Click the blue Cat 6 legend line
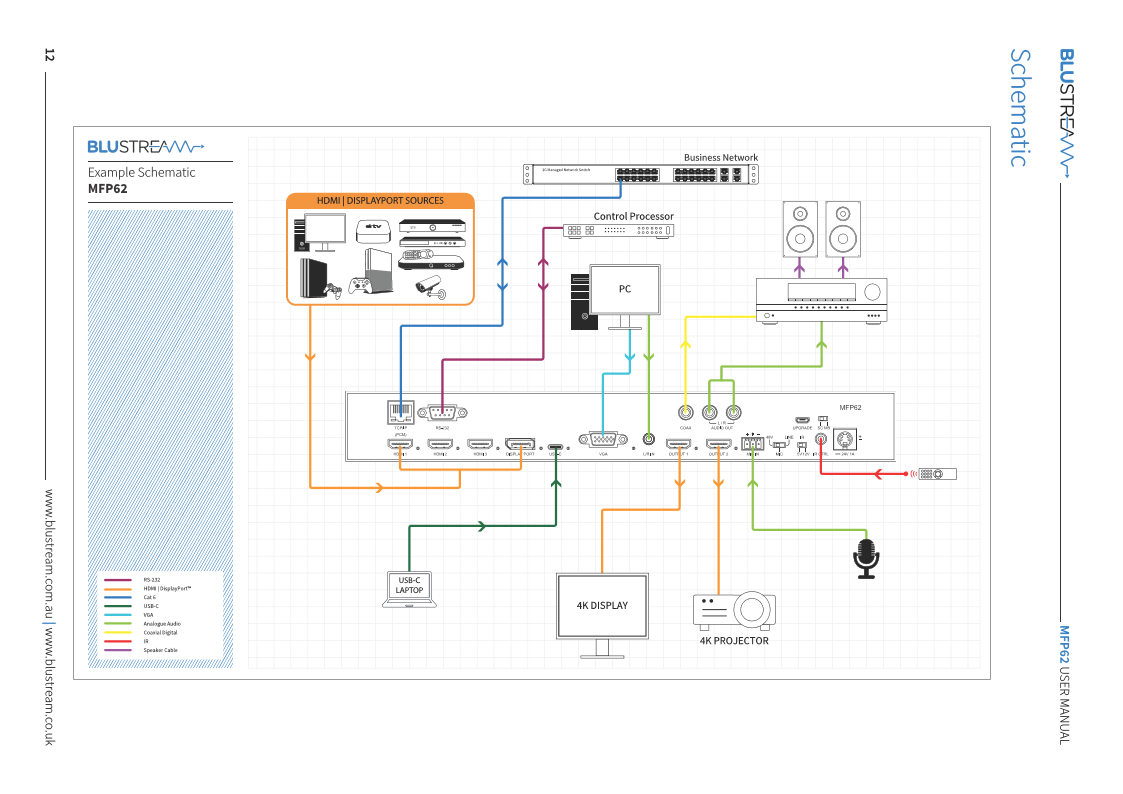This screenshot has height=794, width=1123. coord(117,597)
